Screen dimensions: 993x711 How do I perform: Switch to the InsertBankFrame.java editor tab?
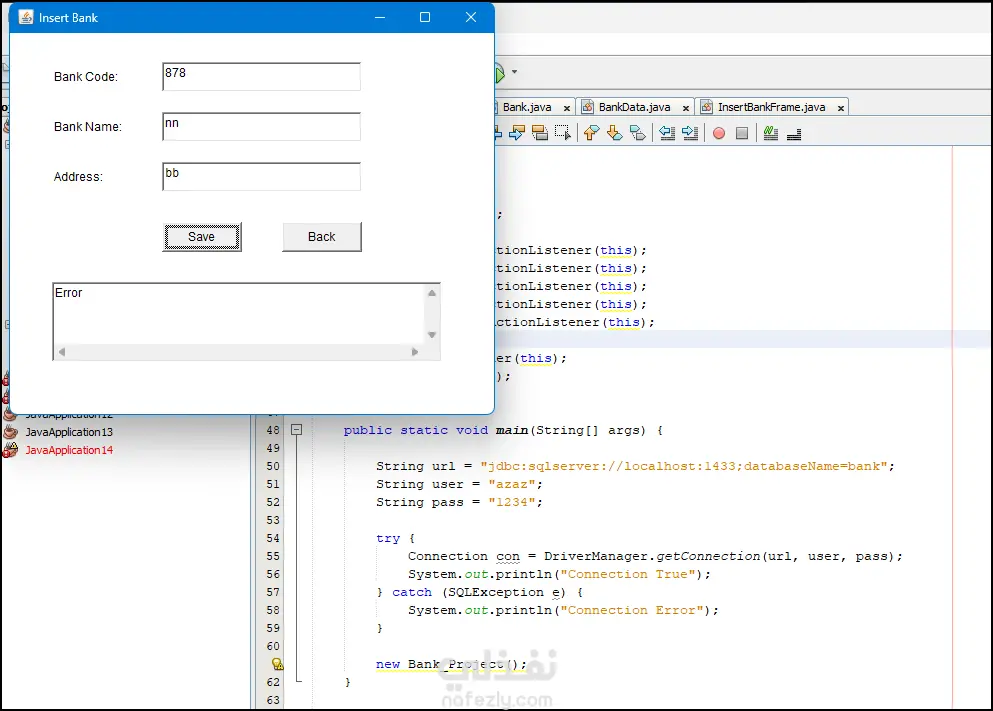tap(771, 108)
